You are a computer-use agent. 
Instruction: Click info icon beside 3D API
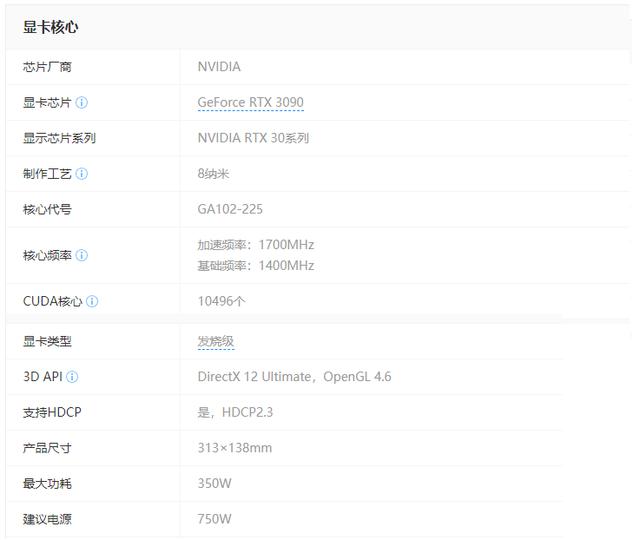[x=72, y=377]
